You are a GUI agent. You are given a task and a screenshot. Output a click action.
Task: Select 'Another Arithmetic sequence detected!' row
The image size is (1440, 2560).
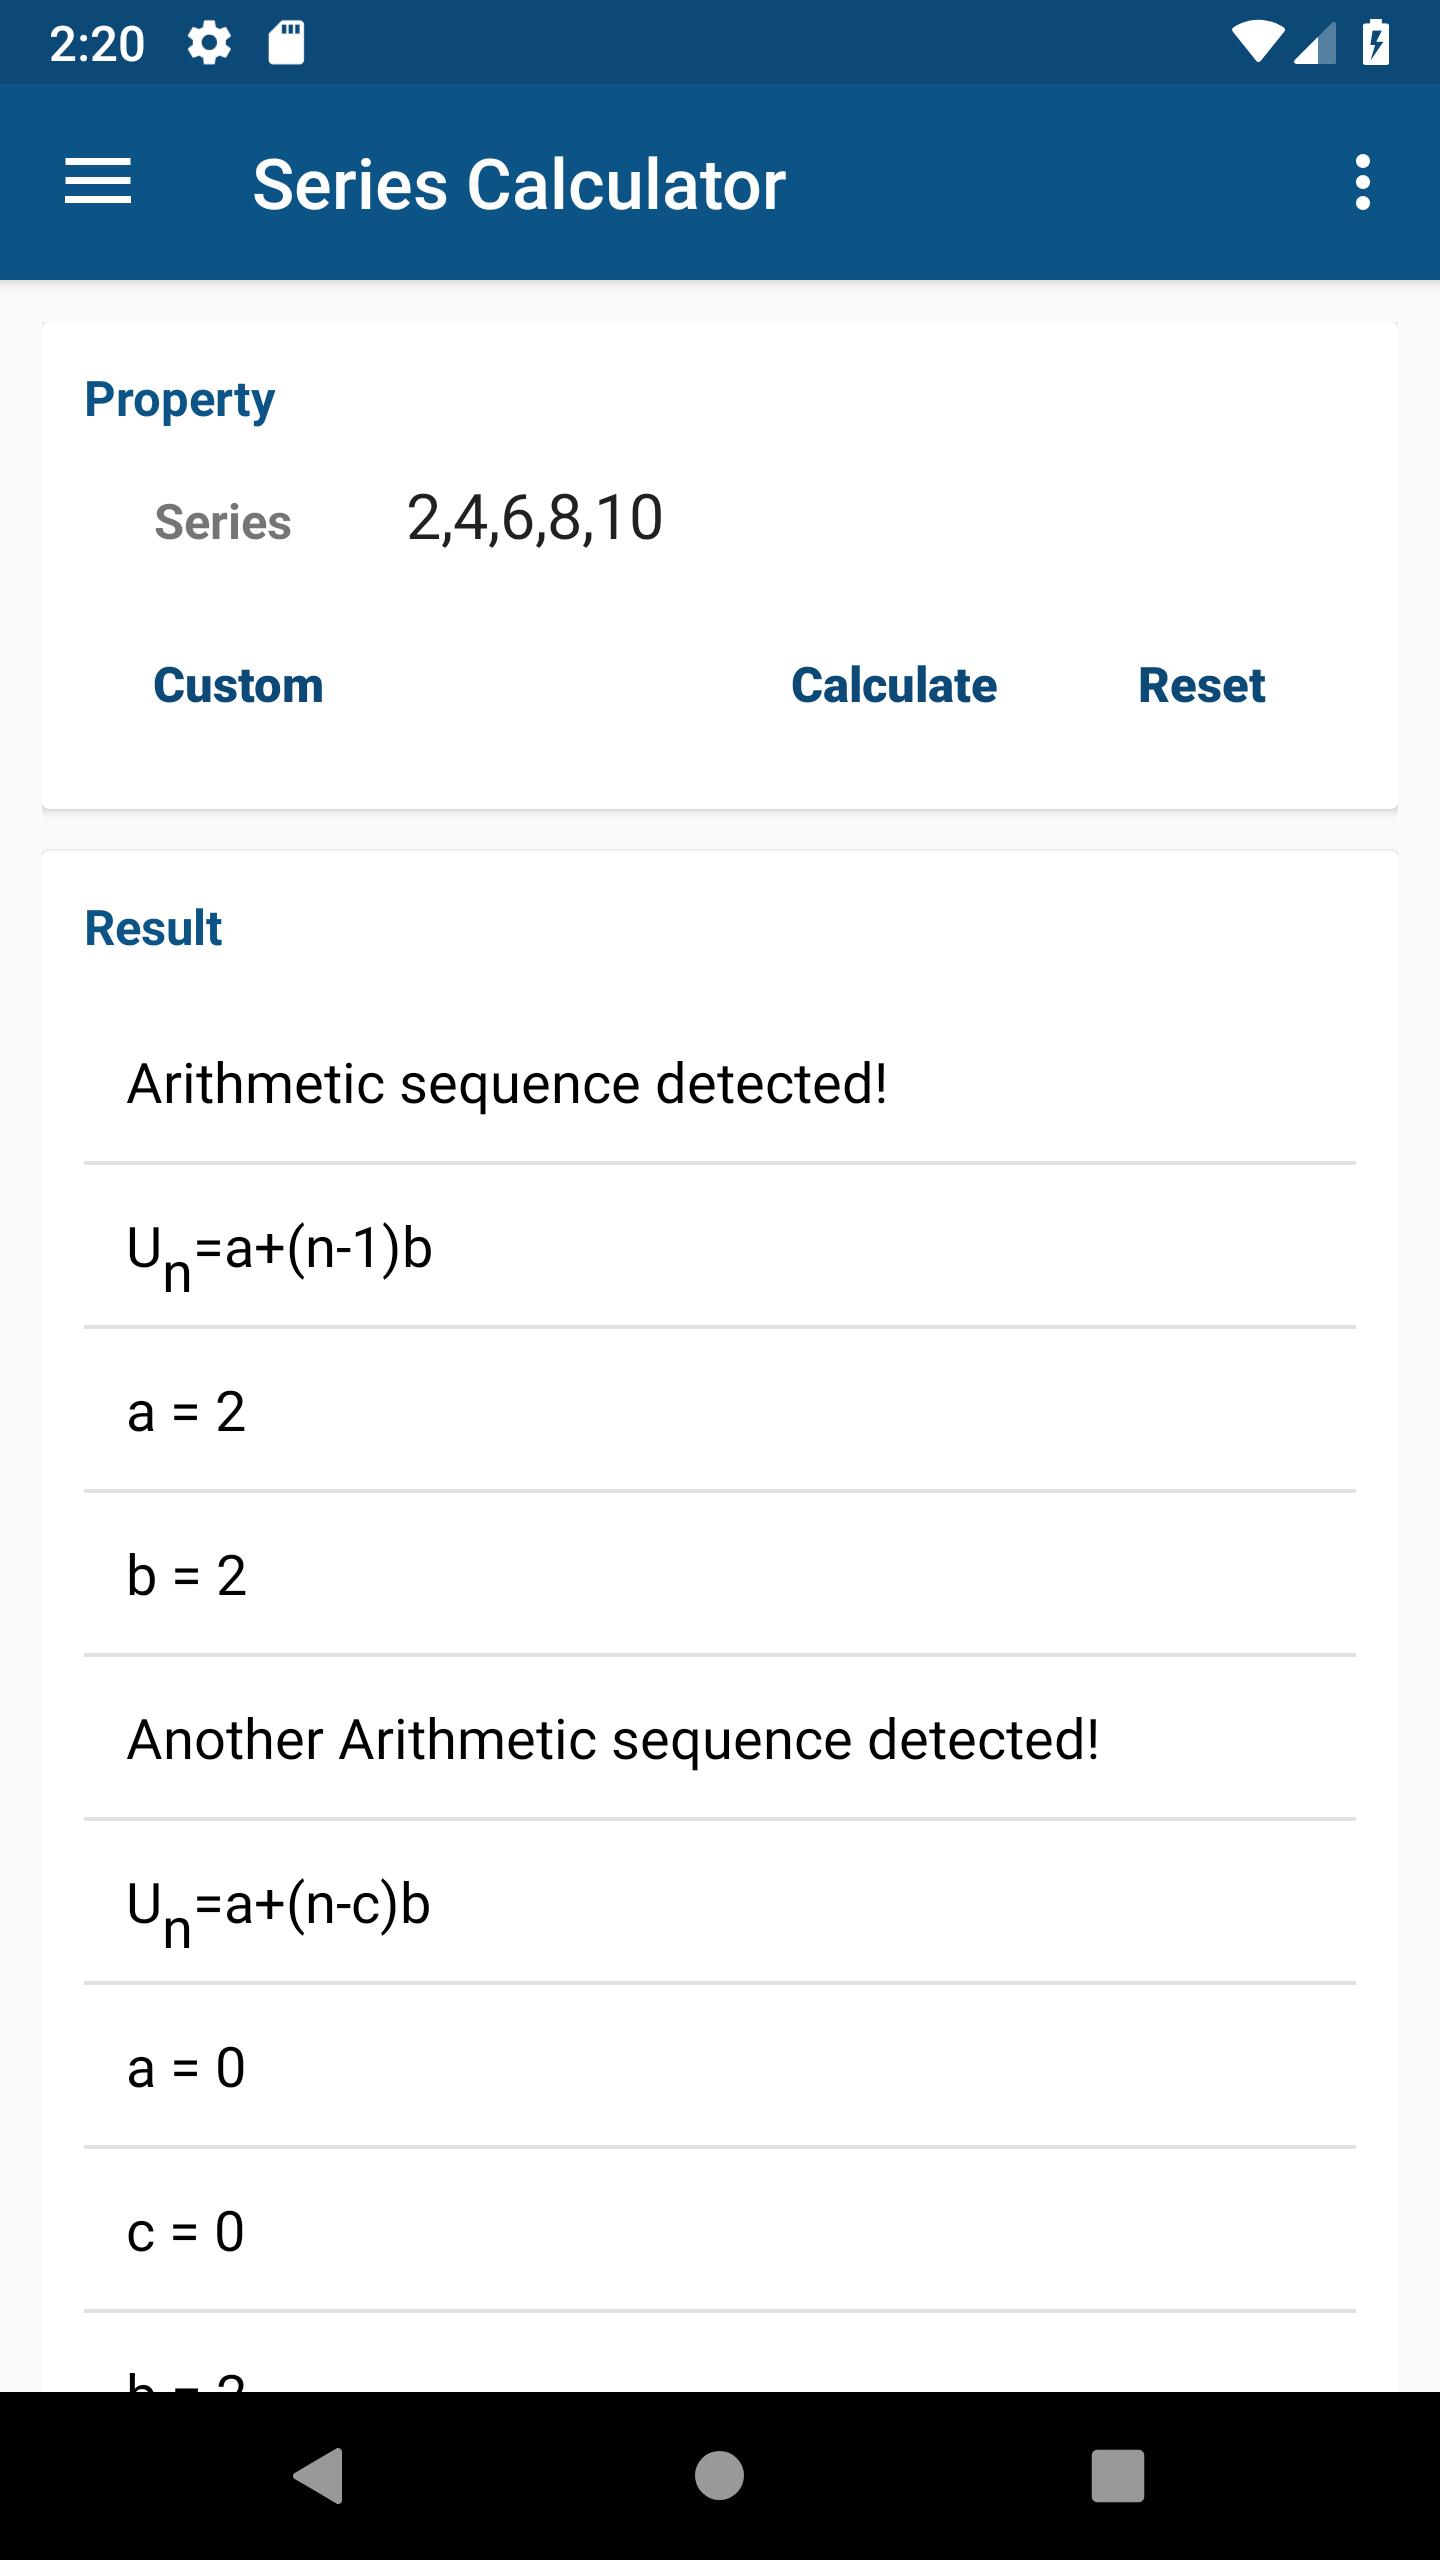coord(720,1739)
